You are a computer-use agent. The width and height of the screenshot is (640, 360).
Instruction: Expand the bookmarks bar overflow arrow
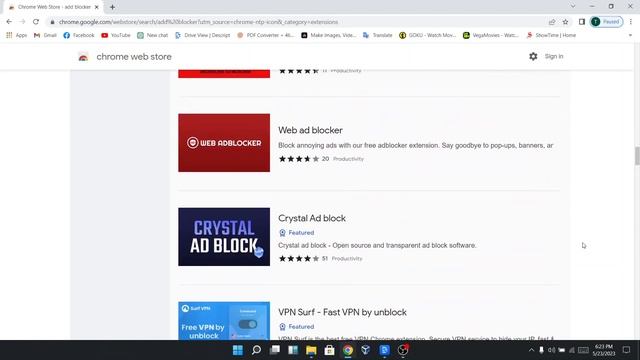[630, 36]
